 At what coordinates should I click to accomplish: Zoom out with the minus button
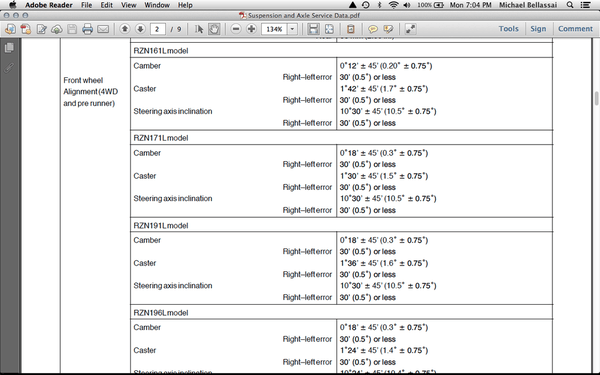236,29
